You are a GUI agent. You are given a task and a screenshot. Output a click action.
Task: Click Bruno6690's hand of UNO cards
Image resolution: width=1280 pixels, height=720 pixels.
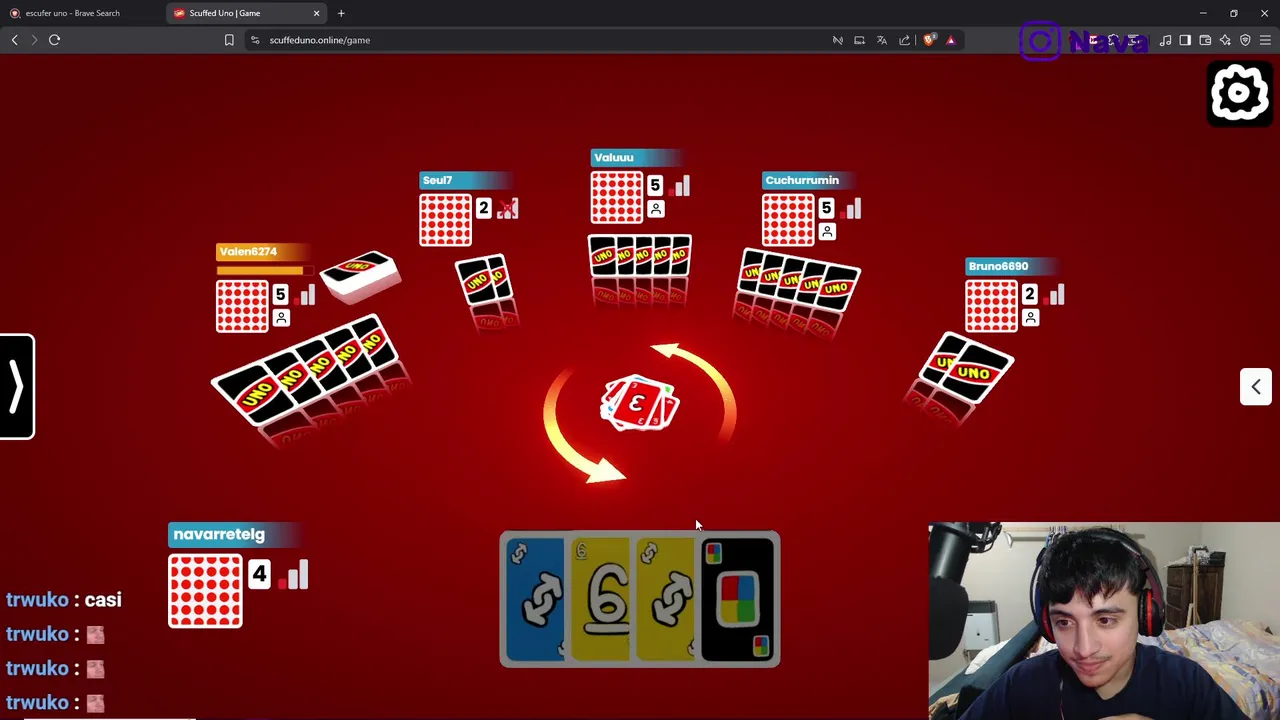(x=965, y=370)
